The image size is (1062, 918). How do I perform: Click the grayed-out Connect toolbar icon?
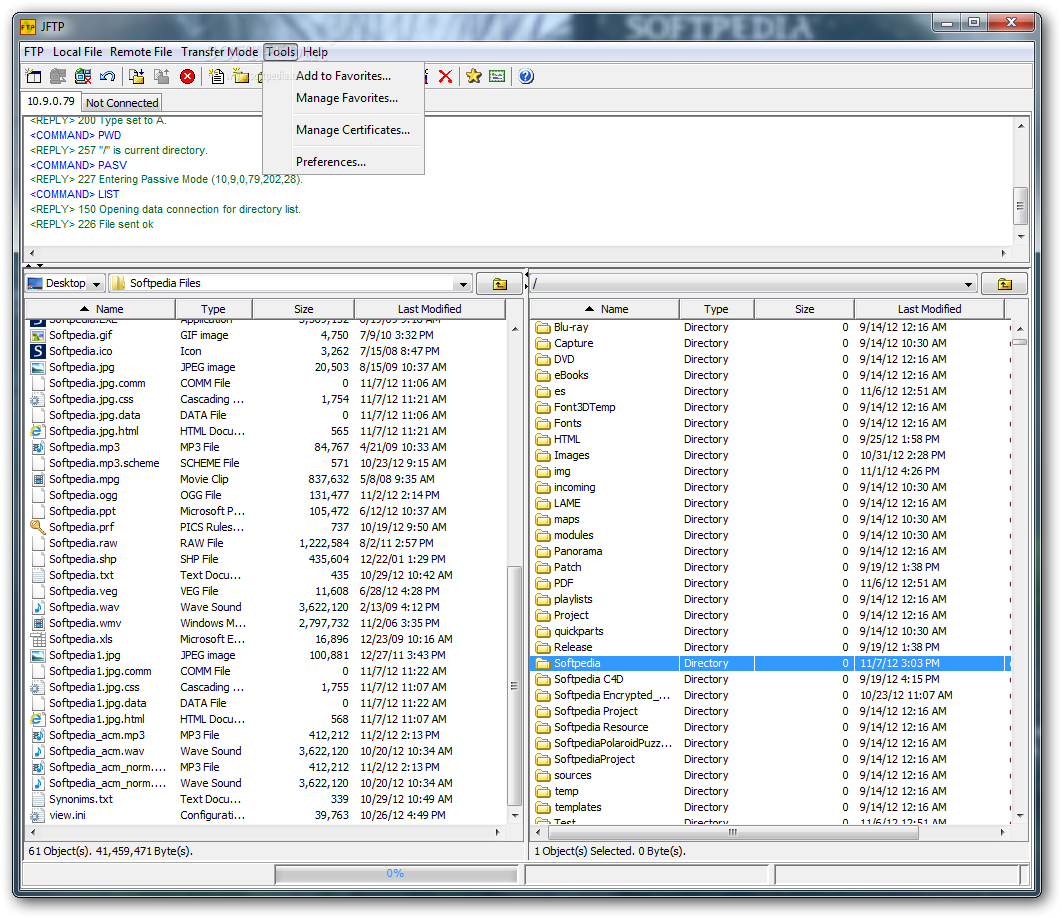pos(58,76)
